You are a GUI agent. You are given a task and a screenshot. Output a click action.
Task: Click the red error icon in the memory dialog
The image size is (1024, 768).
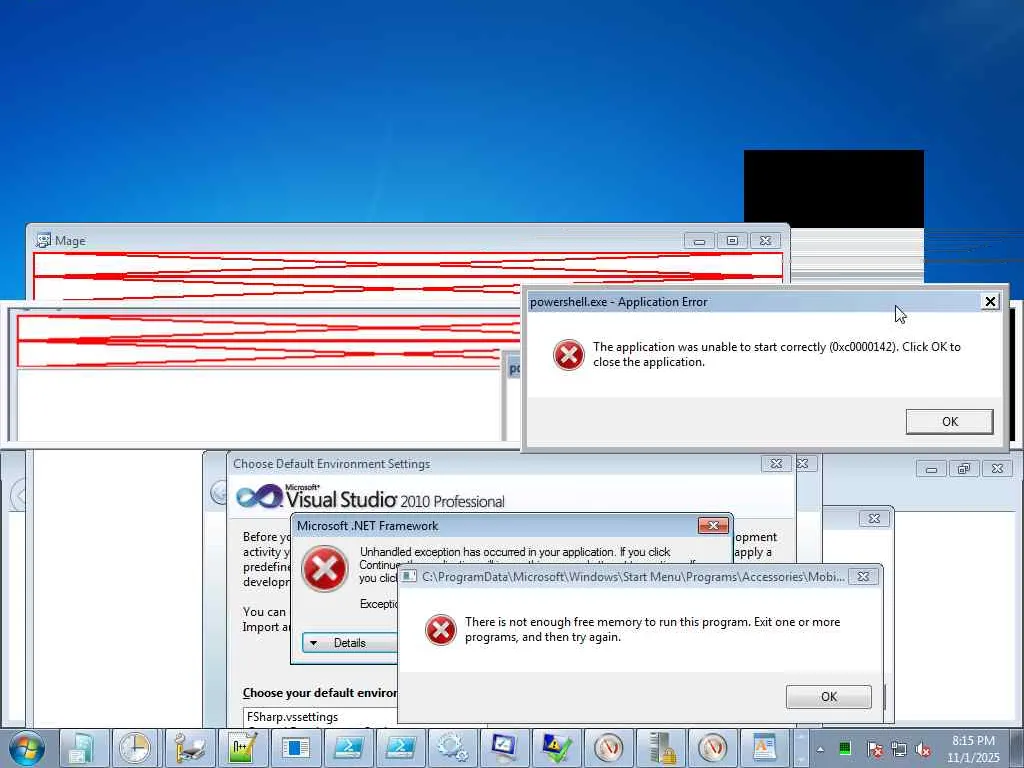441,630
